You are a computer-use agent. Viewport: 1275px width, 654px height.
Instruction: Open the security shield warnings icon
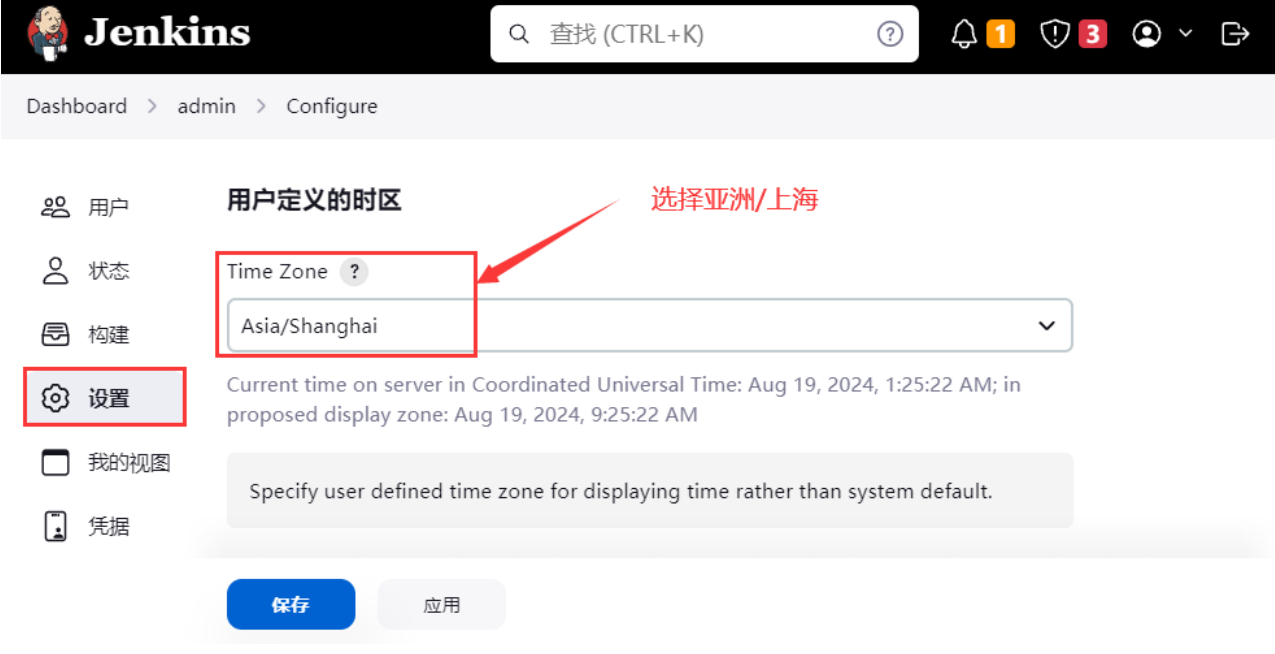click(1055, 34)
